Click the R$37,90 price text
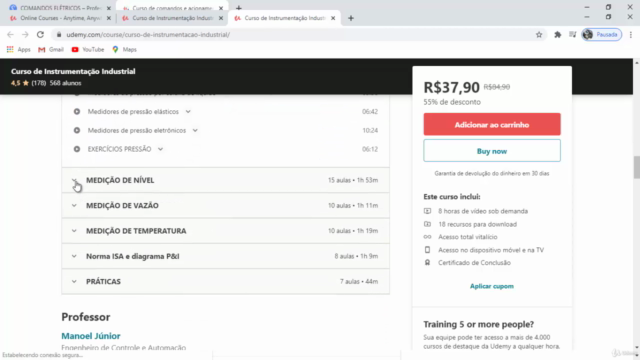The height and width of the screenshot is (360, 640). tap(451, 87)
